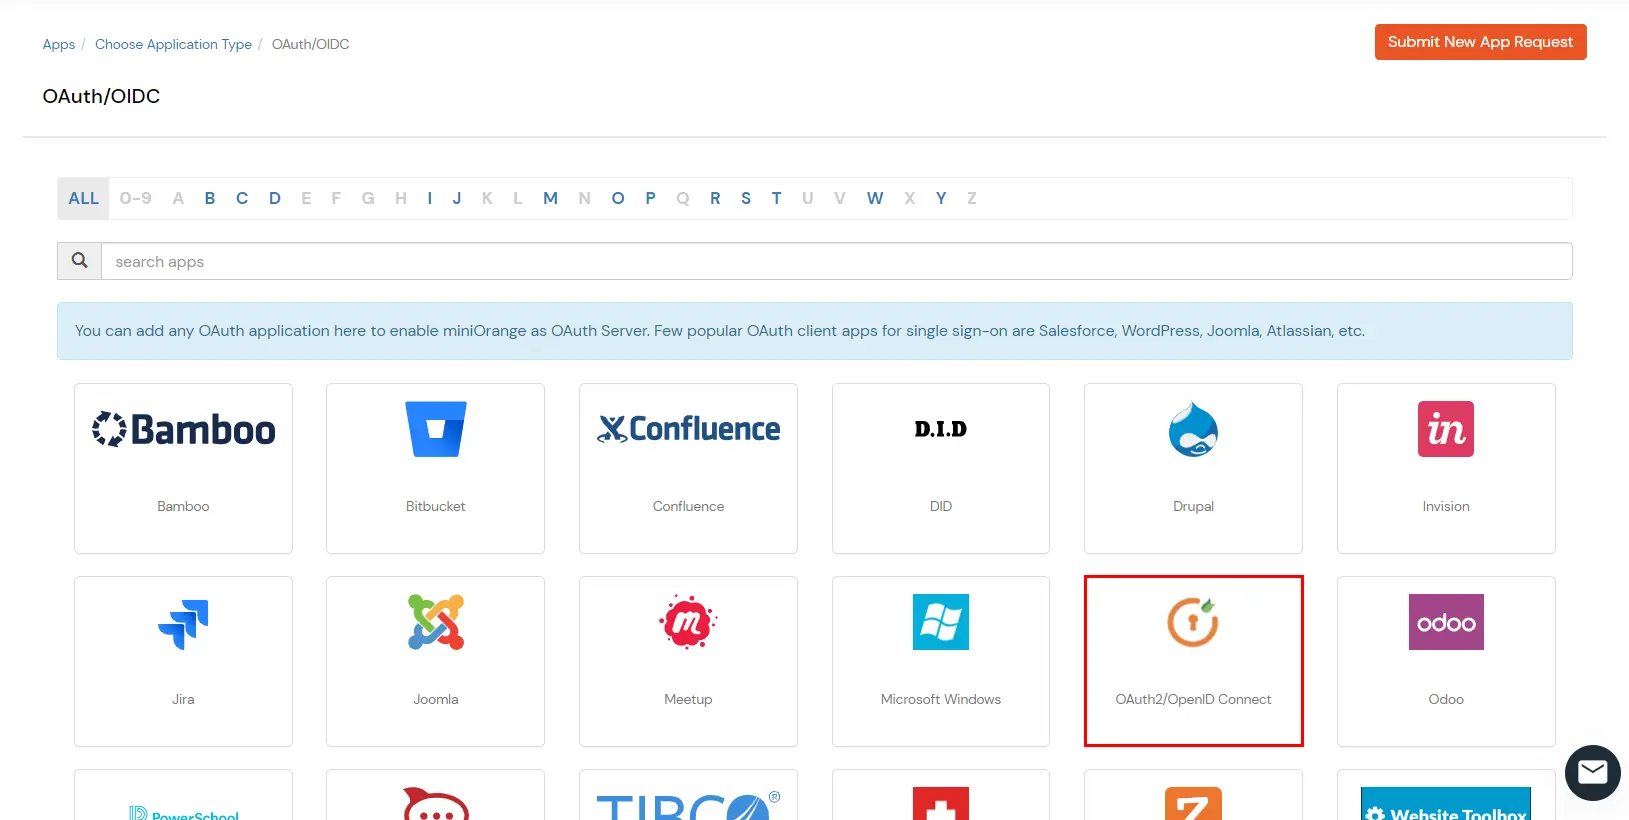Select the PowerSchool app logo
This screenshot has width=1629, height=820.
point(183,812)
